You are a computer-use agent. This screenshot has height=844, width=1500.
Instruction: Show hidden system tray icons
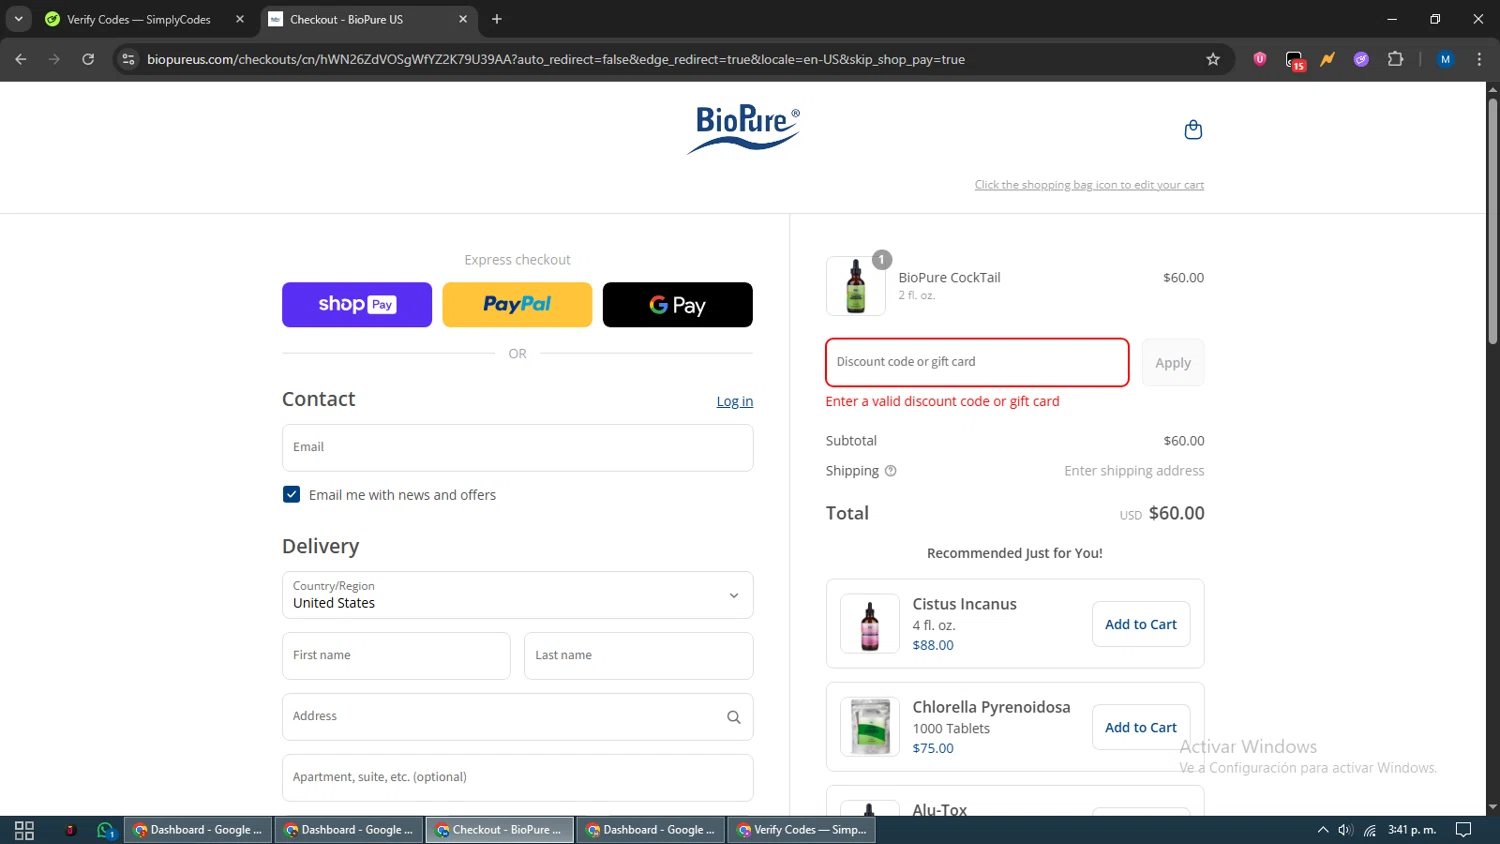[x=1322, y=830]
